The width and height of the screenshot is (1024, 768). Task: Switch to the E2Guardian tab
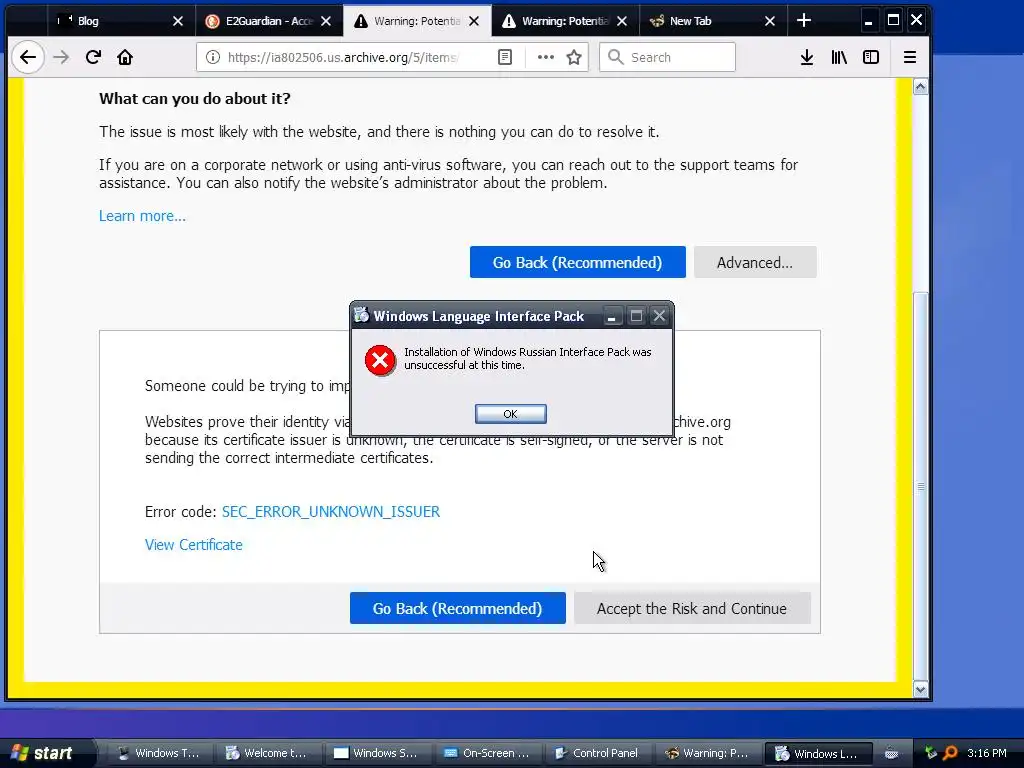point(268,21)
